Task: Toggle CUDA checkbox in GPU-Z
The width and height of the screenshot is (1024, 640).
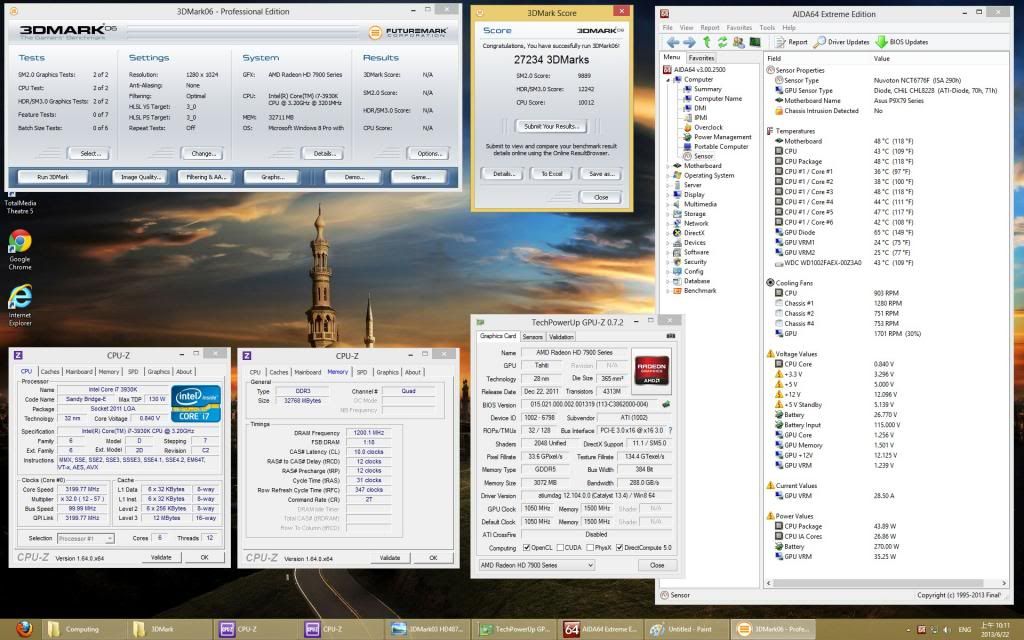Action: (560, 548)
